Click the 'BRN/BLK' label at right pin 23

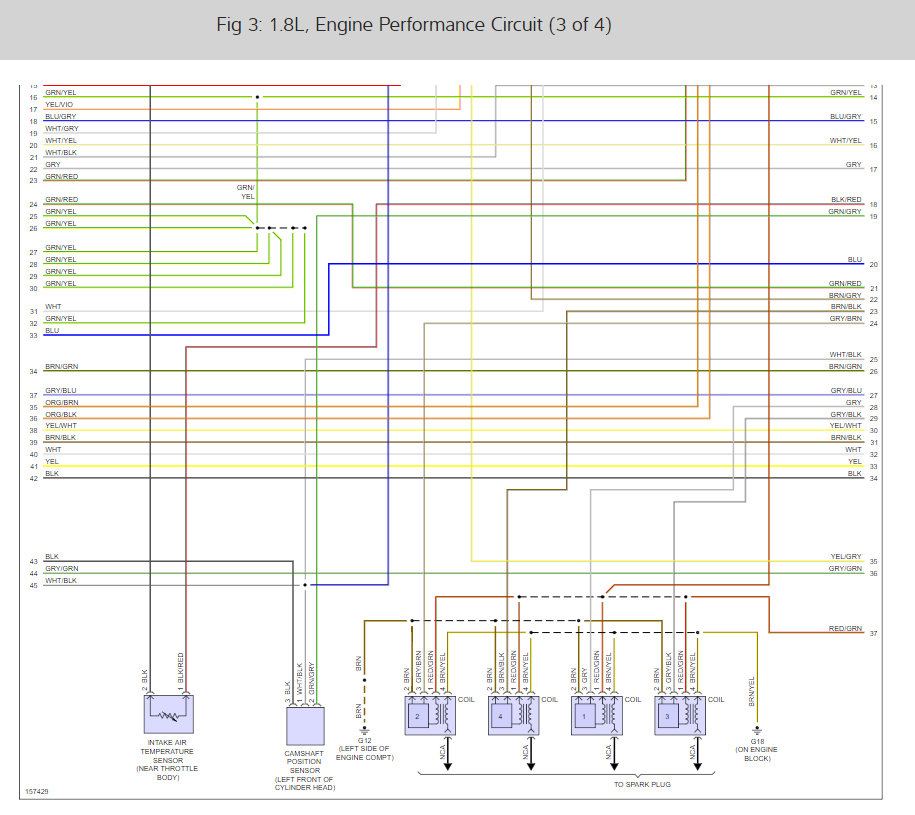point(846,306)
